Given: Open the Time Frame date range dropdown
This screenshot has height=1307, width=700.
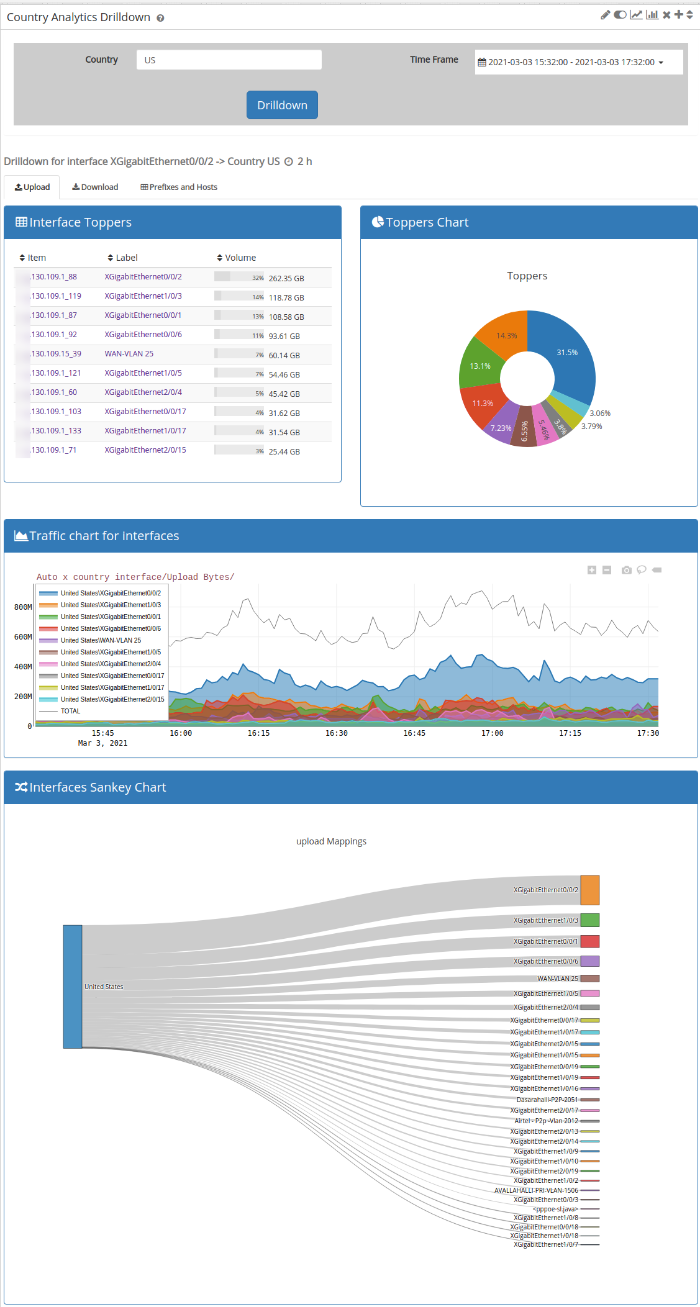Looking at the screenshot, I should (578, 62).
